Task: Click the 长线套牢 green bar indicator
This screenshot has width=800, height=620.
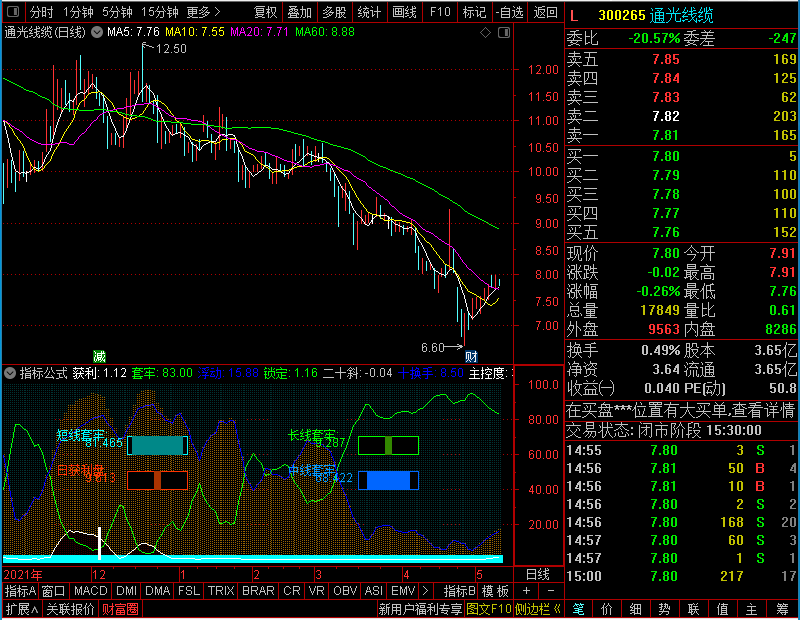Action: click(x=388, y=445)
